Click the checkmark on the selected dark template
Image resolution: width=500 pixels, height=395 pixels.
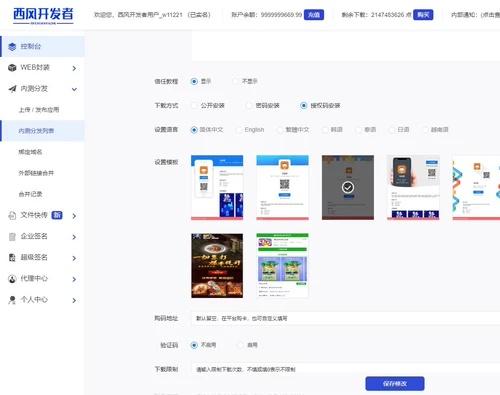pos(348,187)
